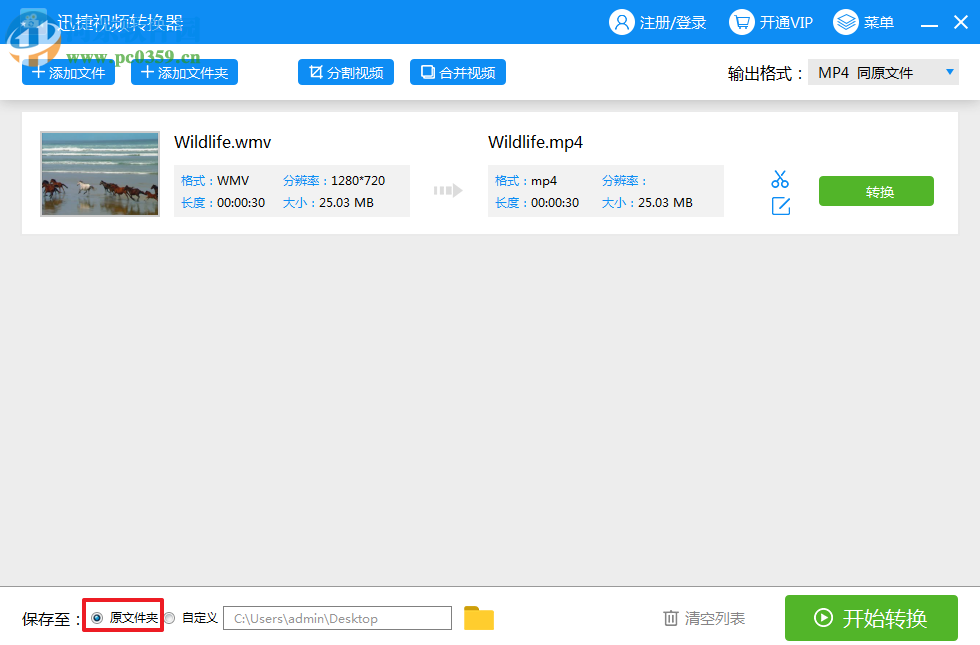Click the 添加文件 add file button

click(x=67, y=71)
